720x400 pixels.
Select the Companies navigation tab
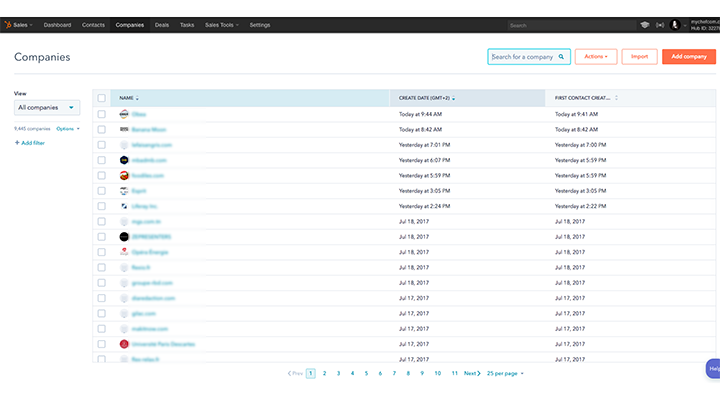click(129, 25)
